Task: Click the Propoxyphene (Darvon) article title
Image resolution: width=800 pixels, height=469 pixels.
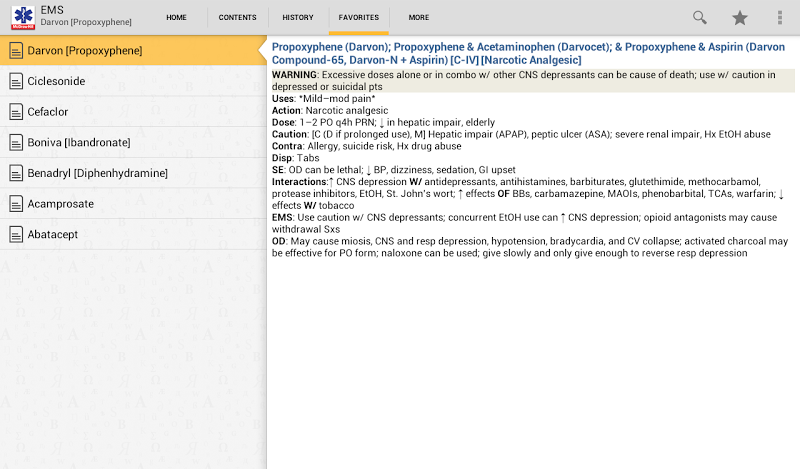Action: (x=528, y=54)
